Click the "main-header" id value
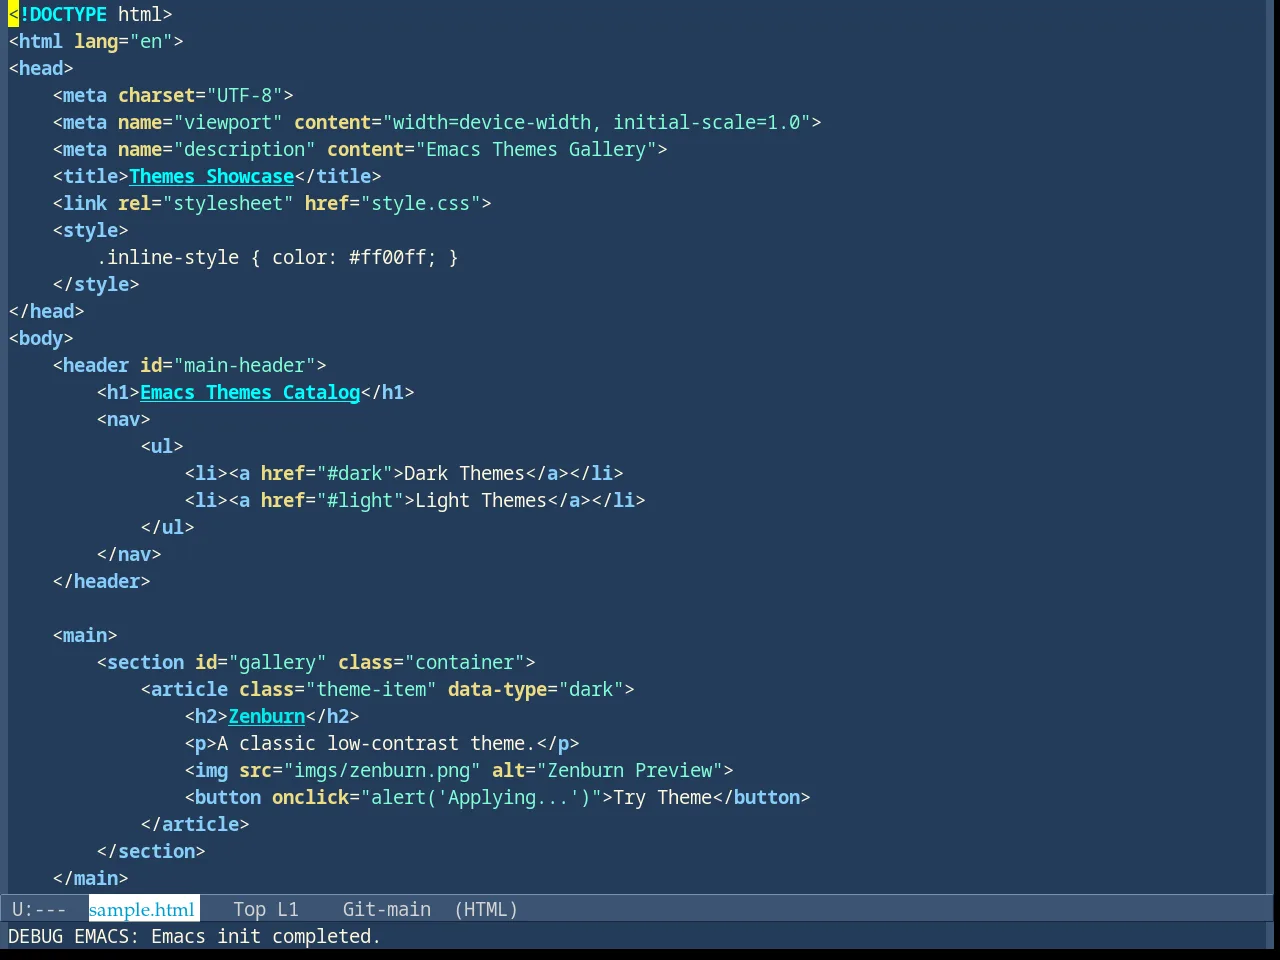This screenshot has width=1280, height=960. coord(245,365)
